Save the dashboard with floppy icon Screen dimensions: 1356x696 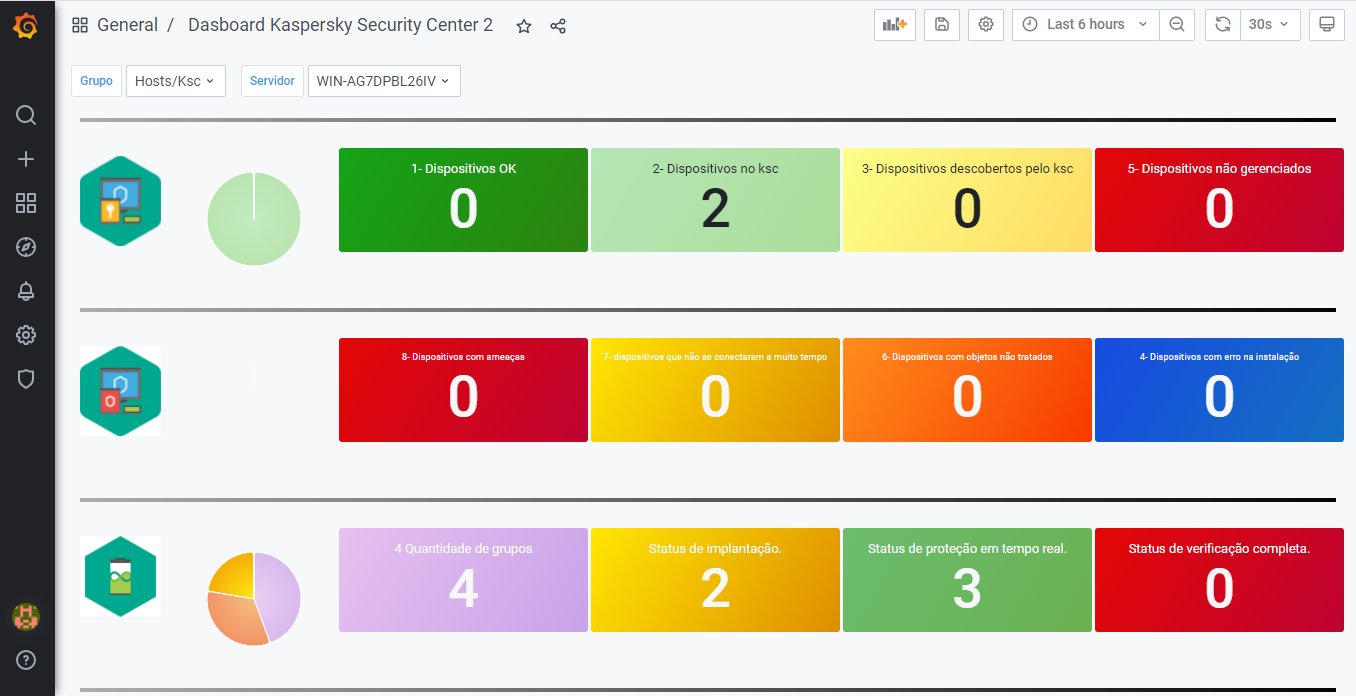click(x=942, y=24)
